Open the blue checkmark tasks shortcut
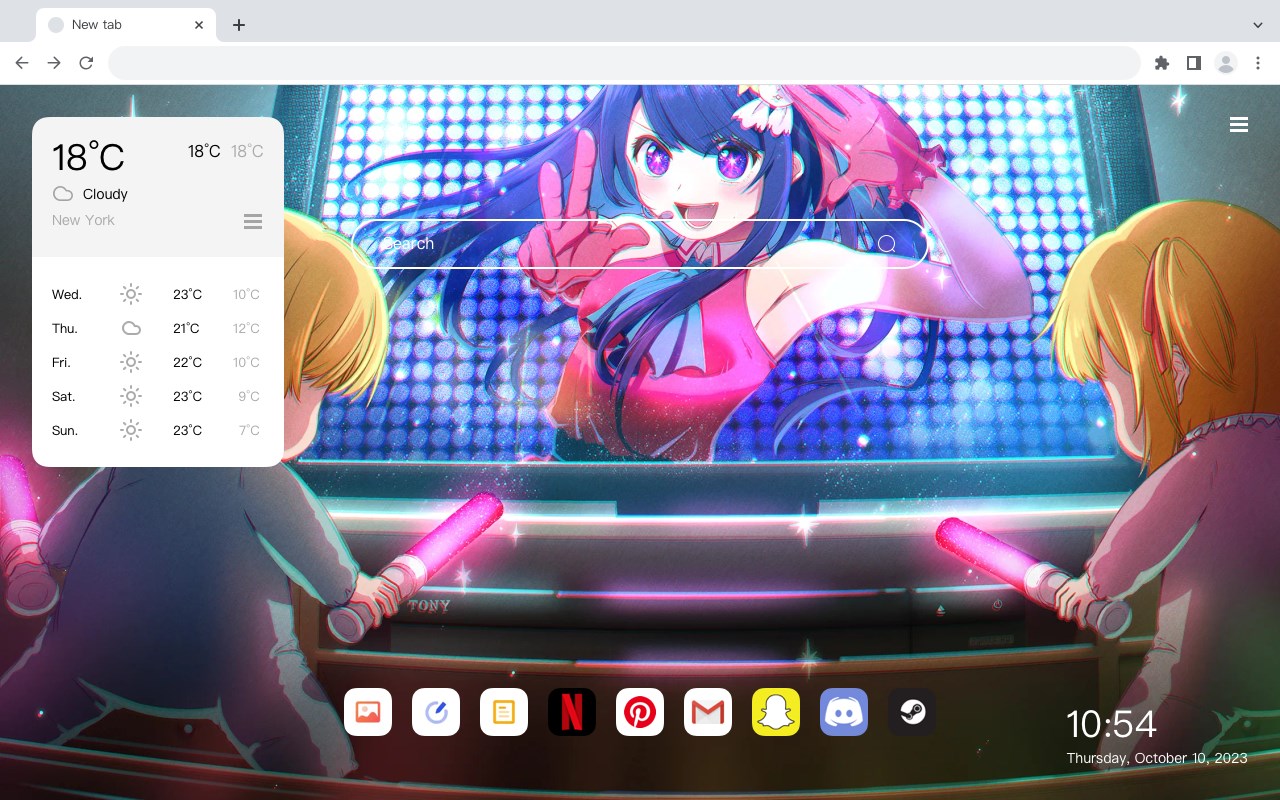The height and width of the screenshot is (800, 1280). pos(436,712)
